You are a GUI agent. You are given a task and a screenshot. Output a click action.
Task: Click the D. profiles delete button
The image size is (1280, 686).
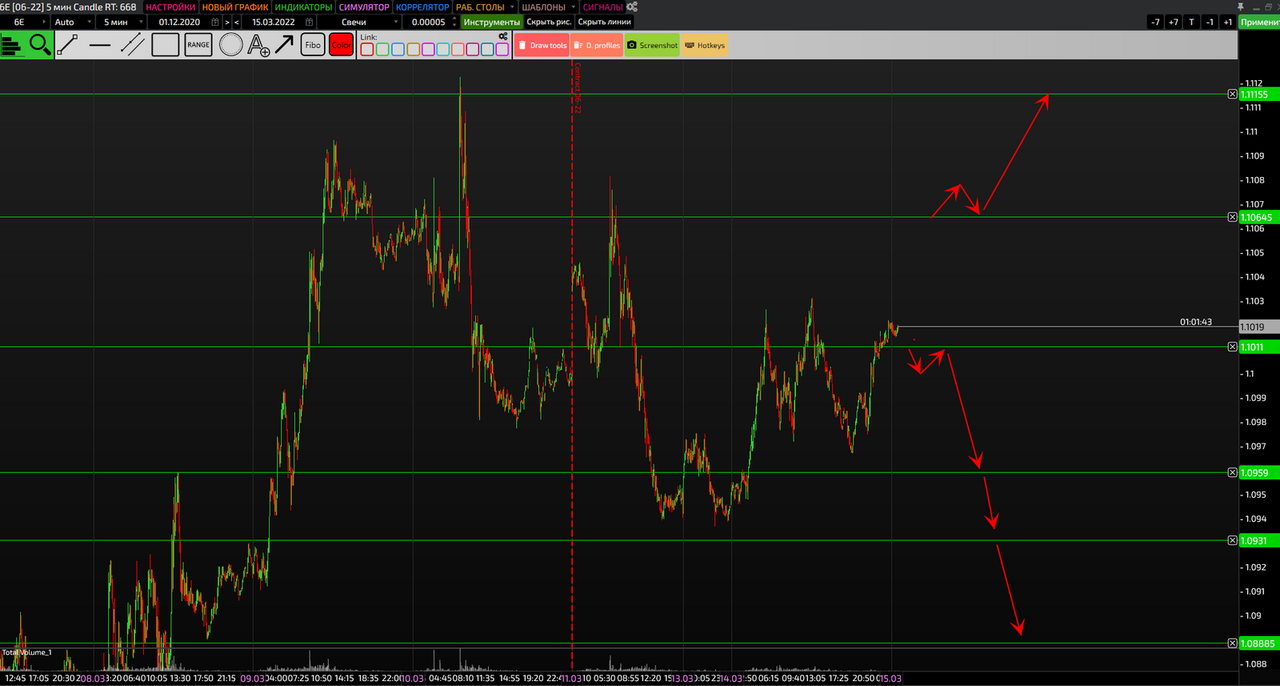(597, 45)
